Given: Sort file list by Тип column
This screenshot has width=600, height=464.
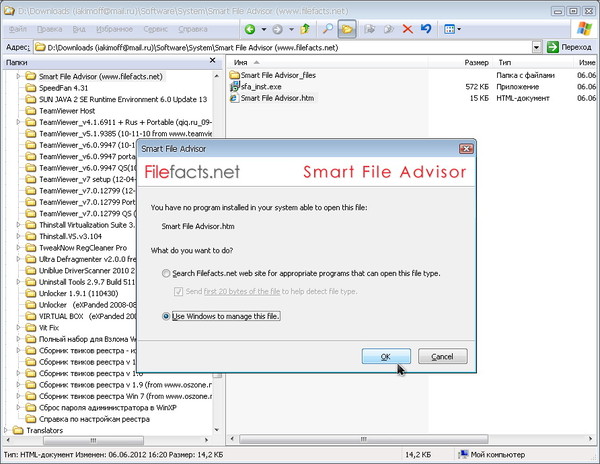Looking at the screenshot, I should (504, 62).
